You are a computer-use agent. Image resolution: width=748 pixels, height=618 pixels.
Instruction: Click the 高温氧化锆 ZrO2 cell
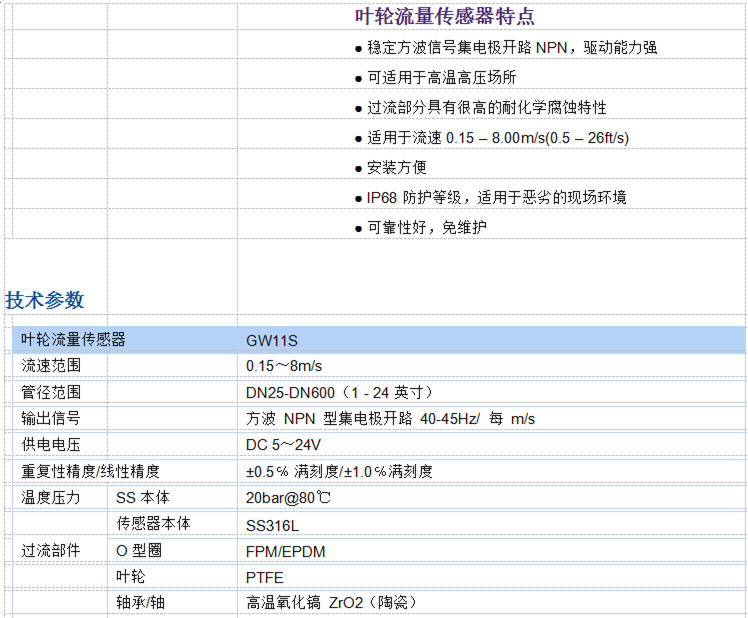[331, 603]
